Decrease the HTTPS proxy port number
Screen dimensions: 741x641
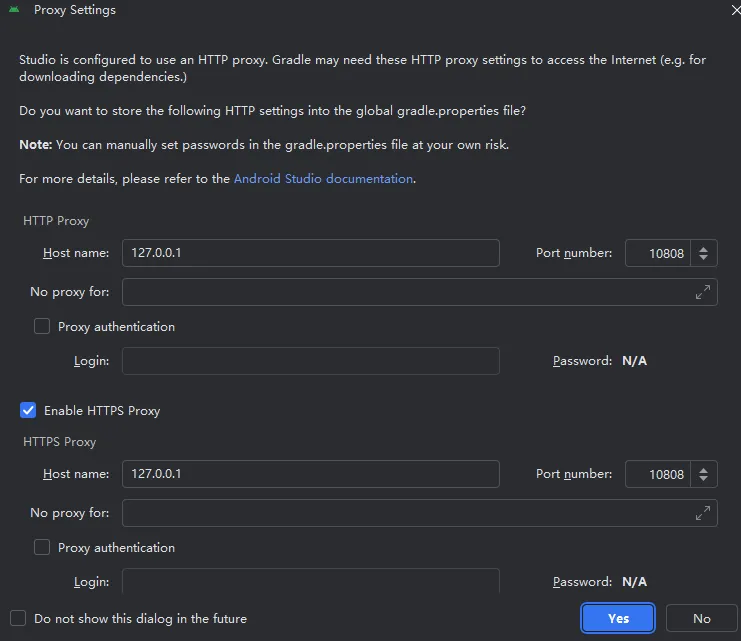[704, 480]
